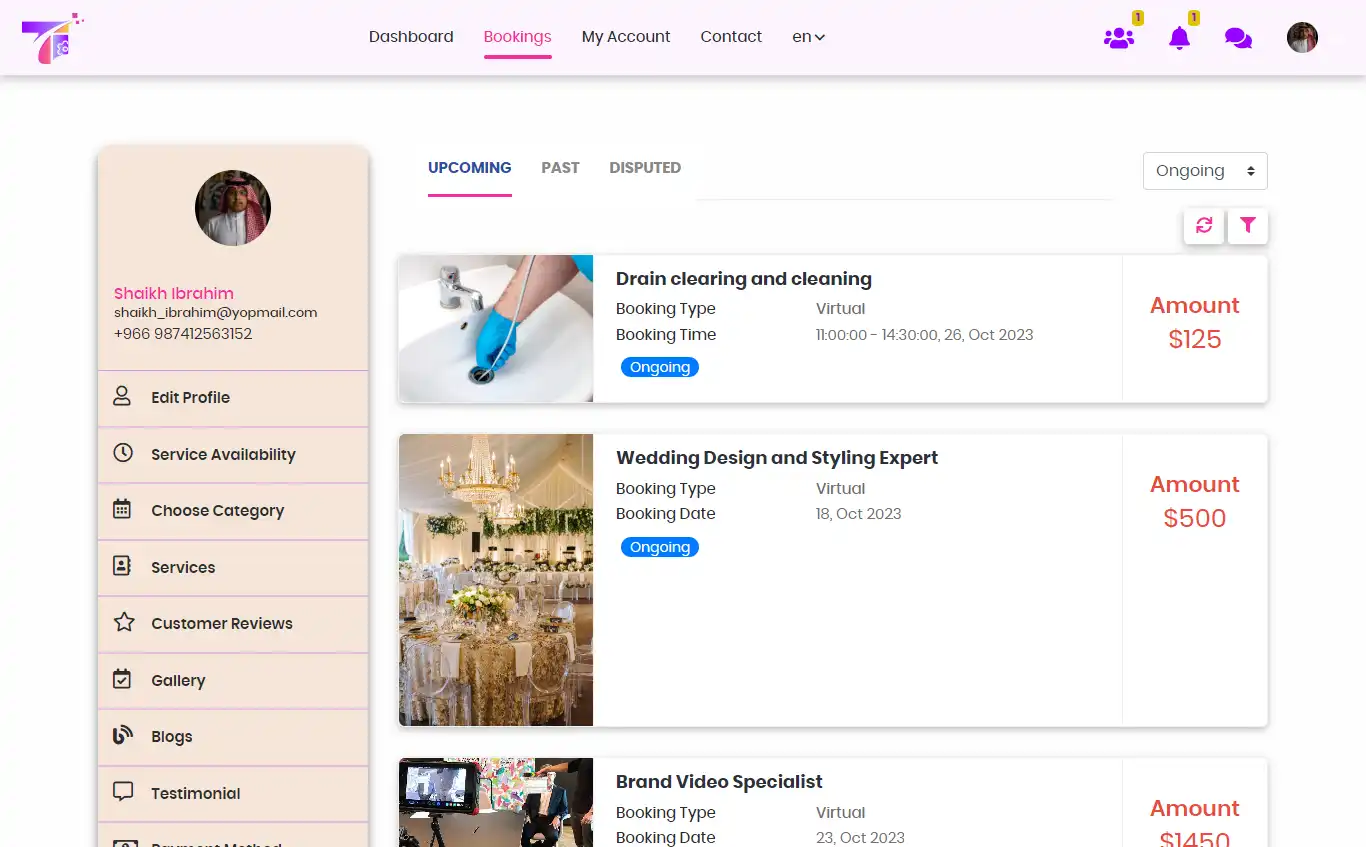The image size is (1366, 847).
Task: Click the Shaikh Ibrahim profile name link
Action: pos(173,293)
